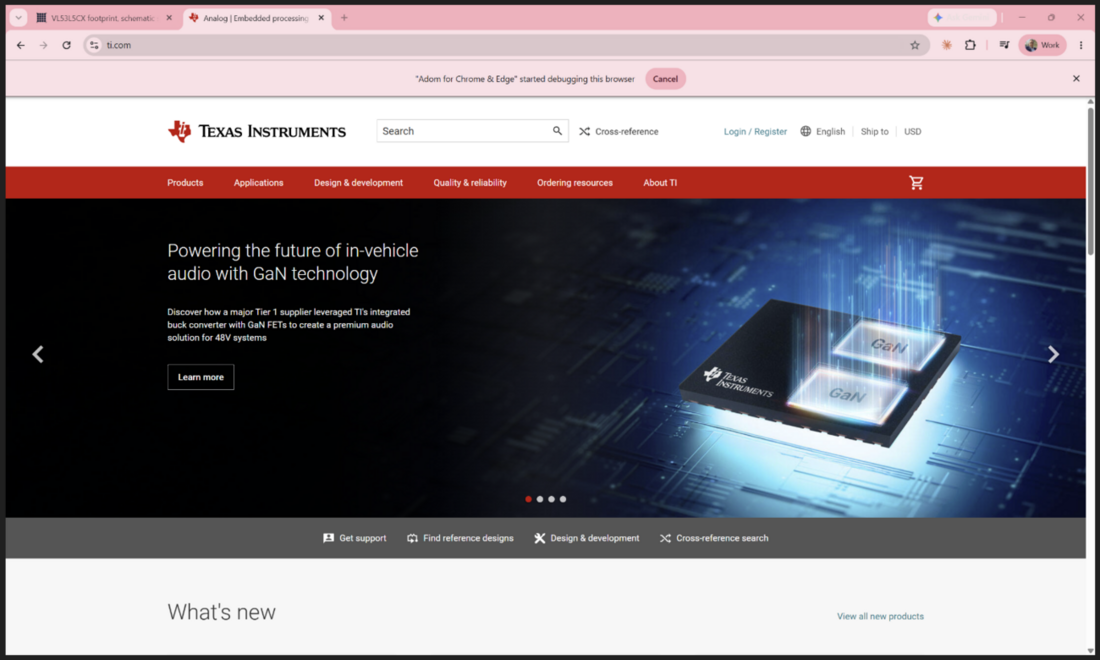Screen dimensions: 1100x660
Task: Click the Get support link text
Action: pos(363,538)
